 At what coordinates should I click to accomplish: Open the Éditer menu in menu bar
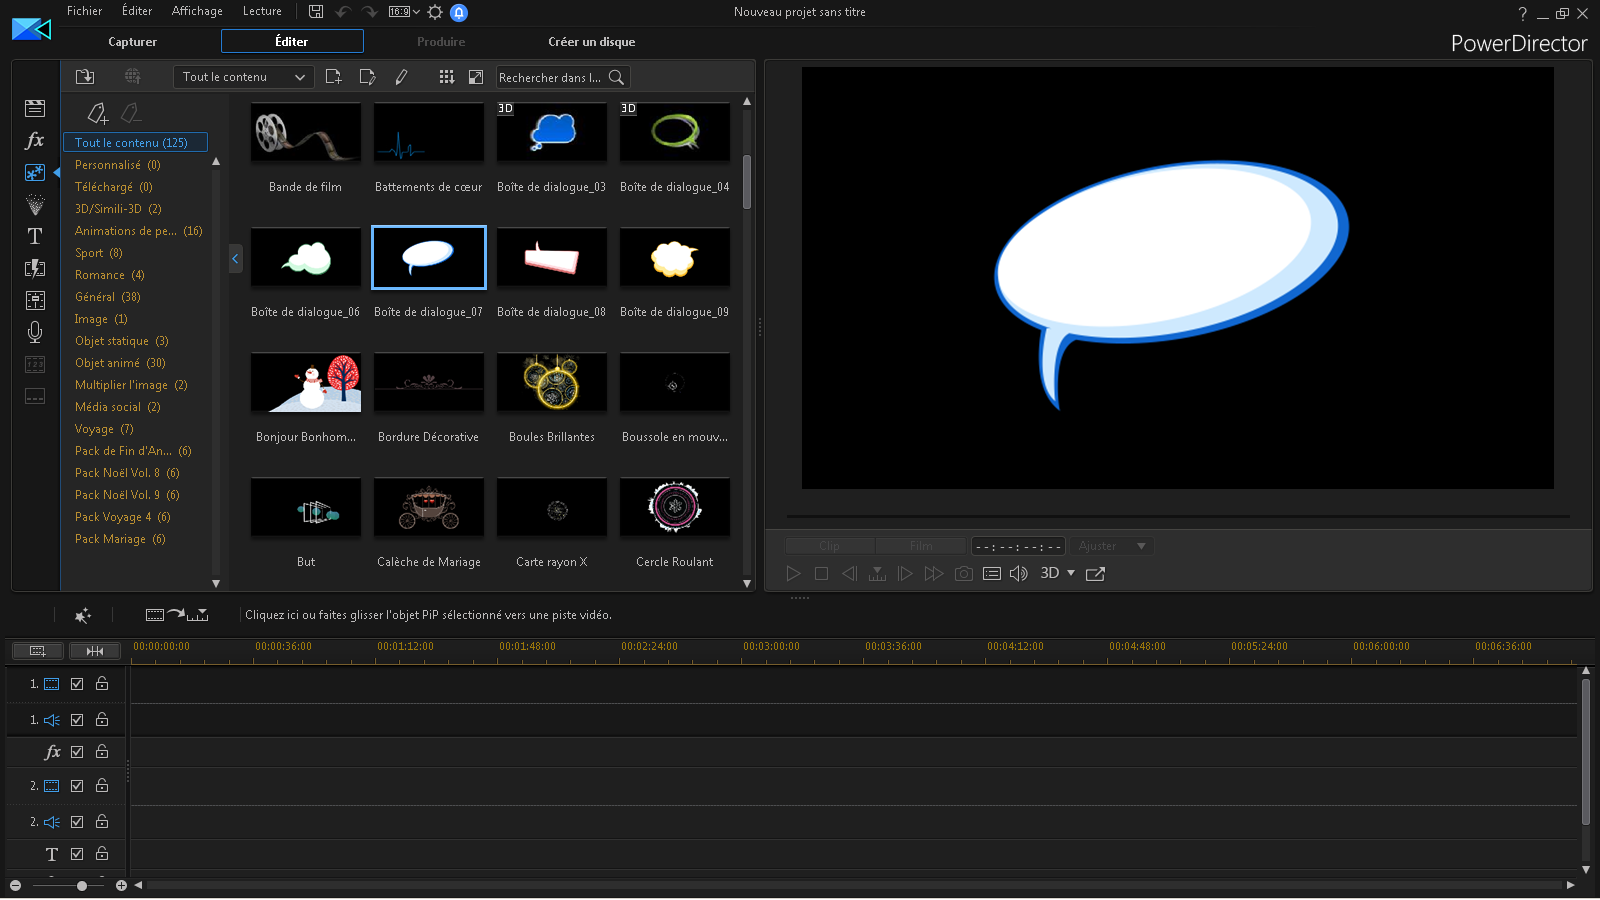tap(137, 11)
